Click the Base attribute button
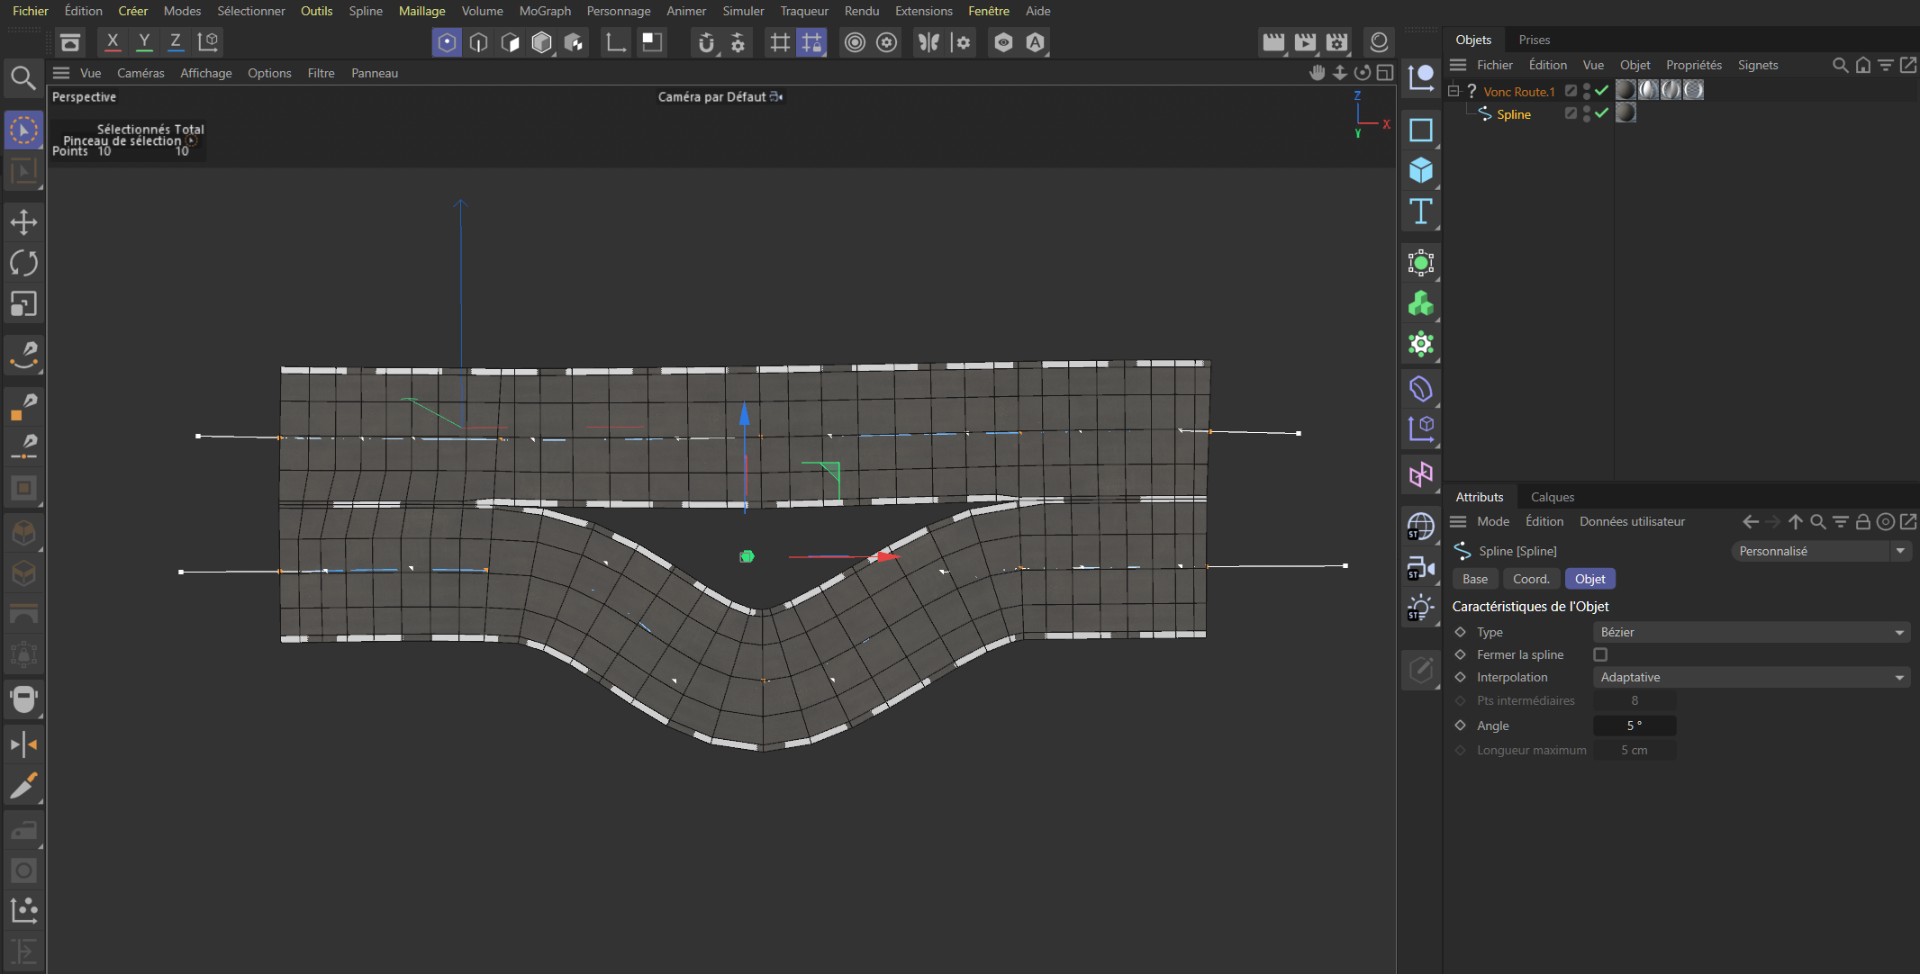The image size is (1920, 974). point(1474,579)
